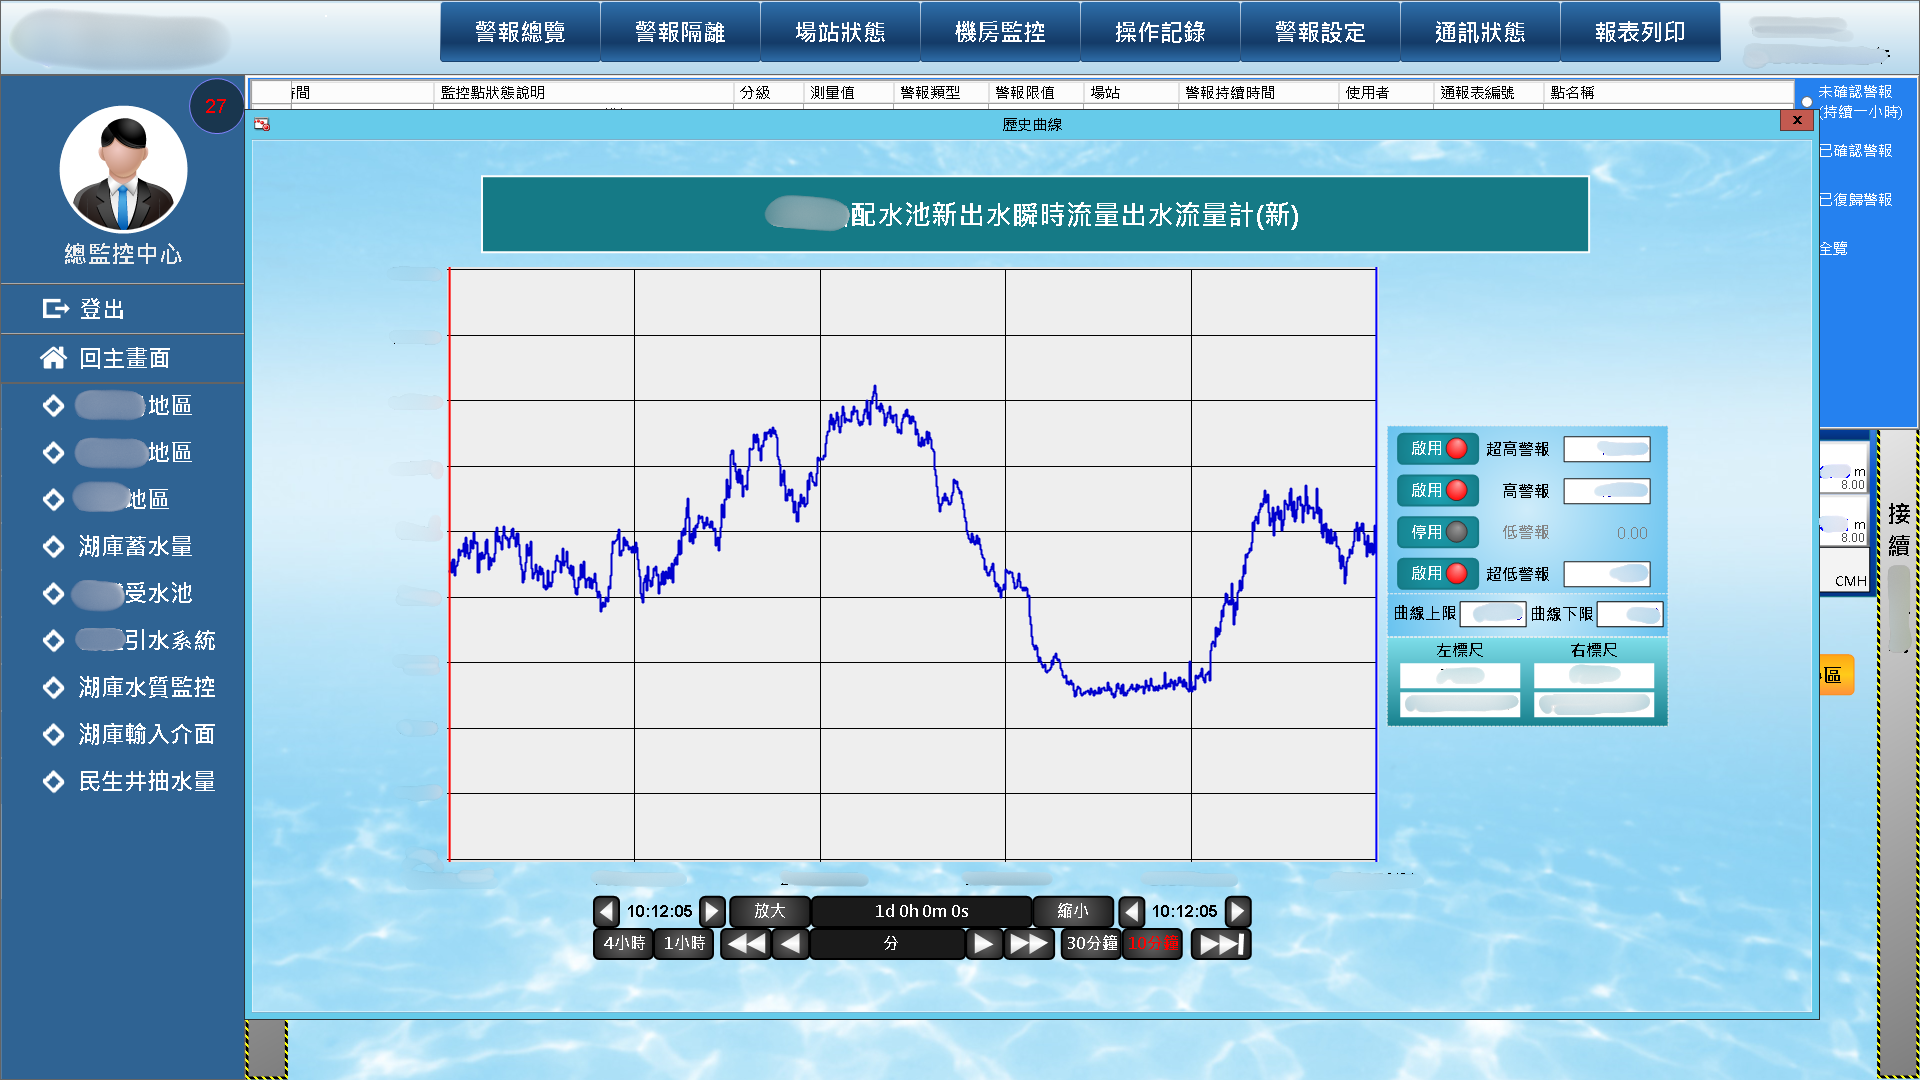The image size is (1920, 1080).
Task: Click the 回主畫面 home icon
Action: (x=53, y=358)
